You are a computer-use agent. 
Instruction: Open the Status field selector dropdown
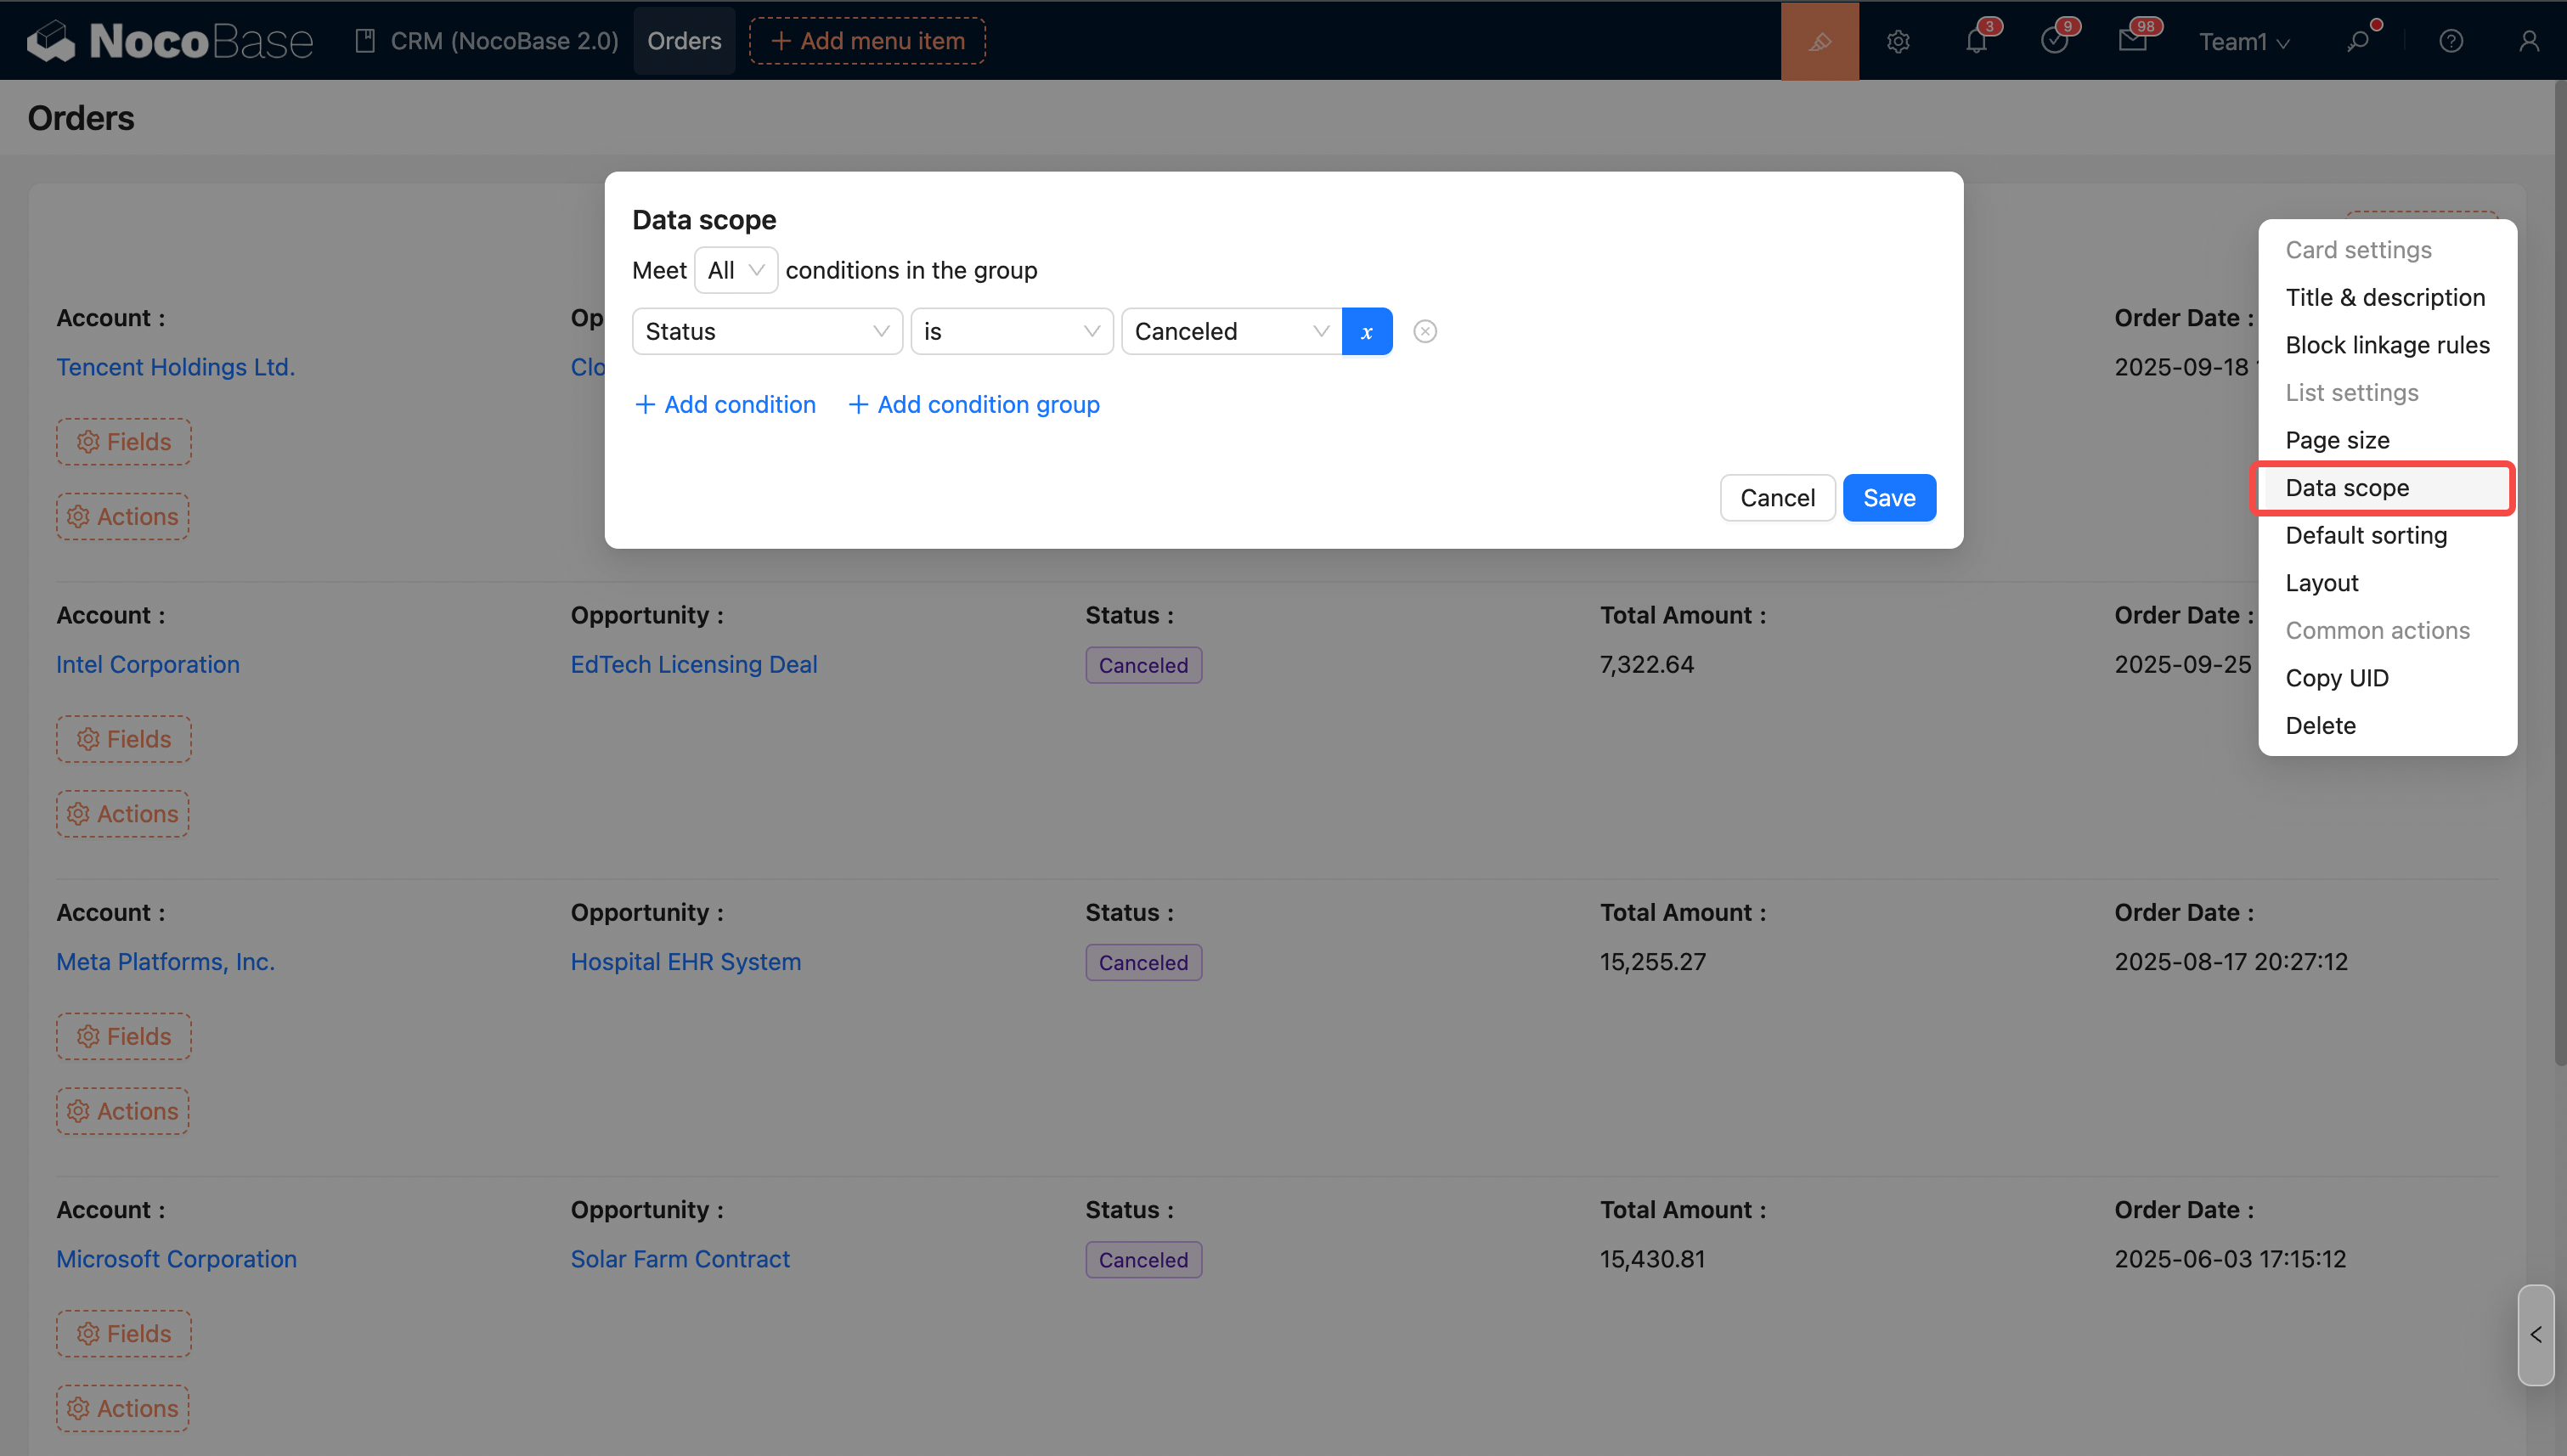(x=767, y=331)
